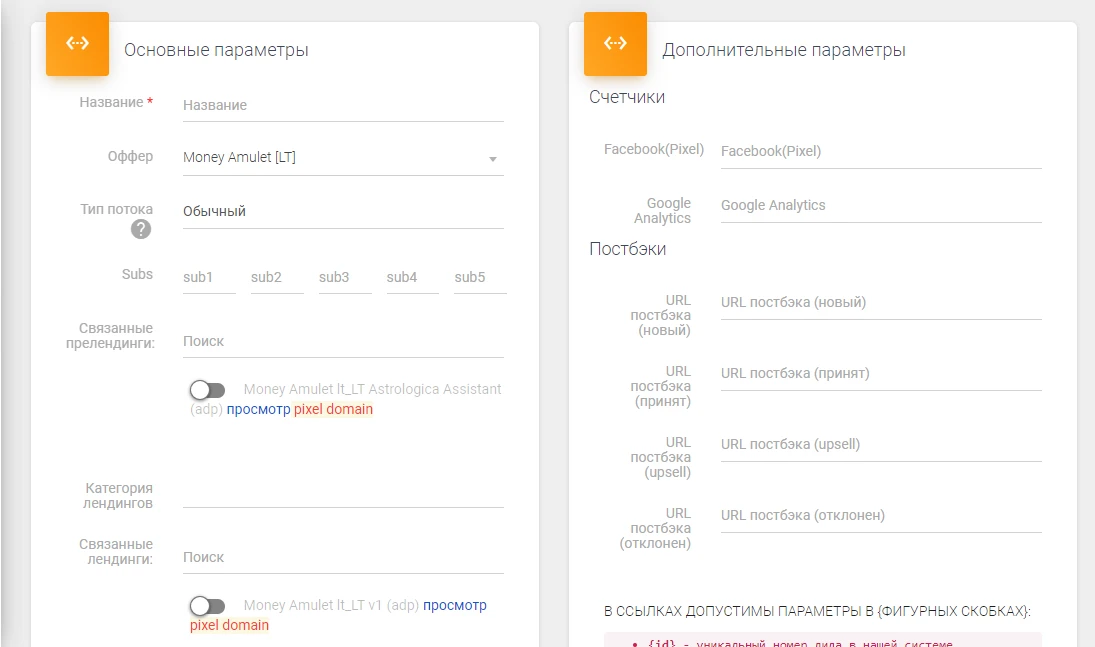Click the sub4 input field

(412, 278)
